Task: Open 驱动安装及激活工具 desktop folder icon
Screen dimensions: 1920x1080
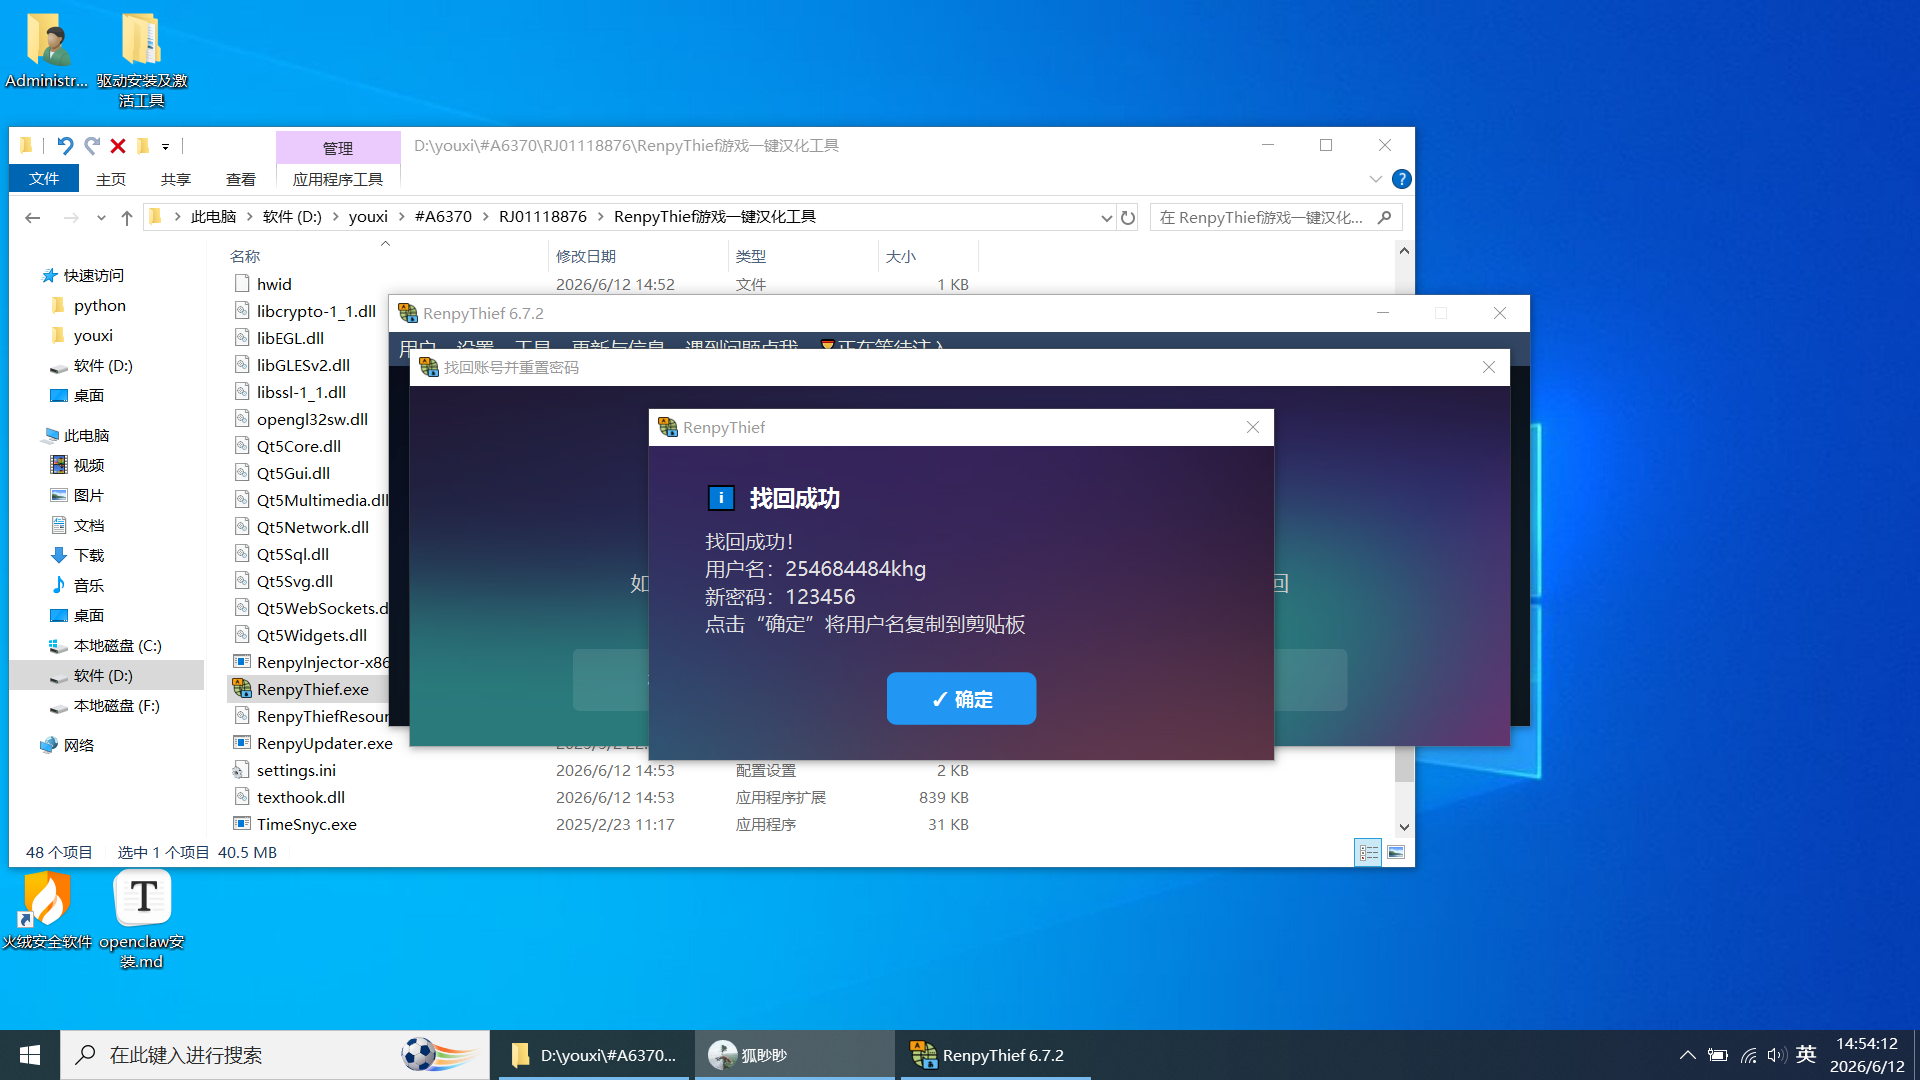Action: click(x=141, y=60)
